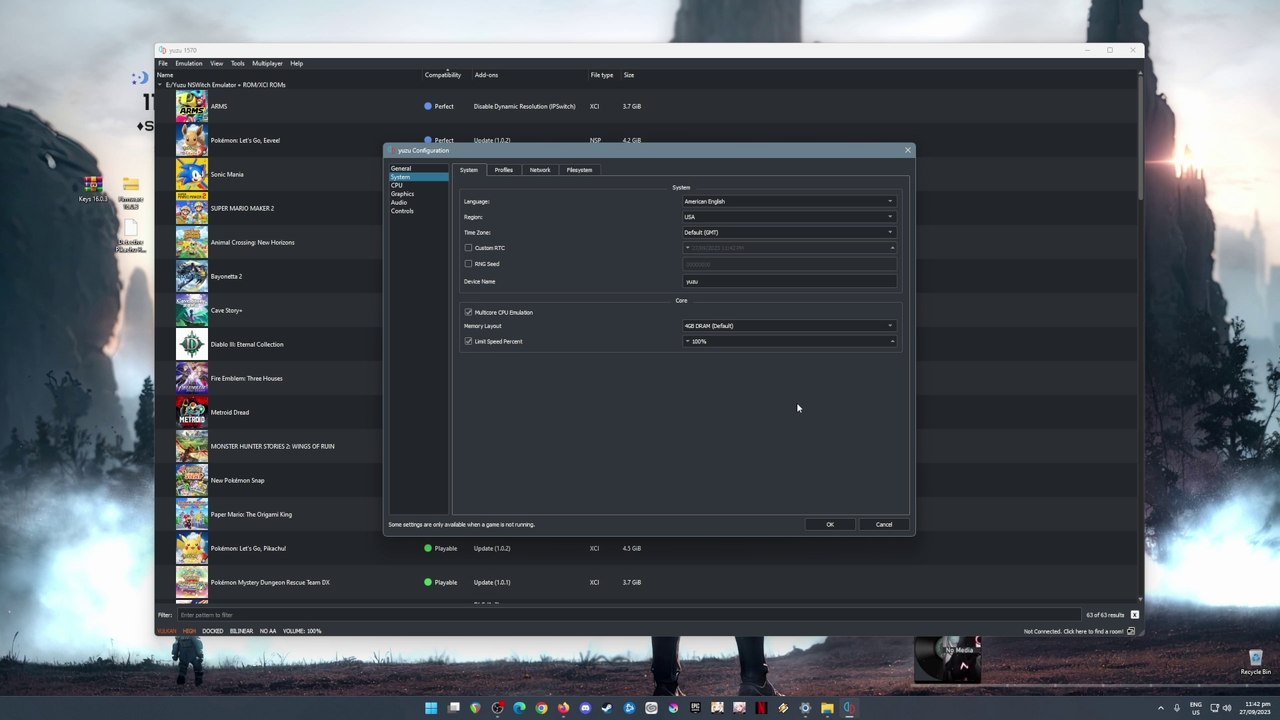Image resolution: width=1280 pixels, height=720 pixels.
Task: Switch to the Profiles tab
Action: point(503,170)
